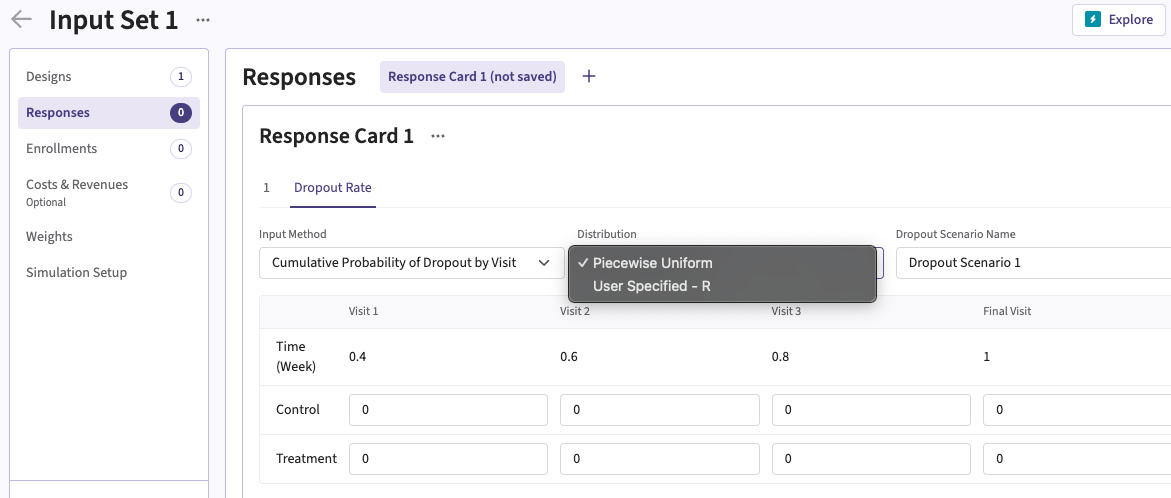Click the Treatment Visit 2 input field
1171x498 pixels.
[659, 459]
